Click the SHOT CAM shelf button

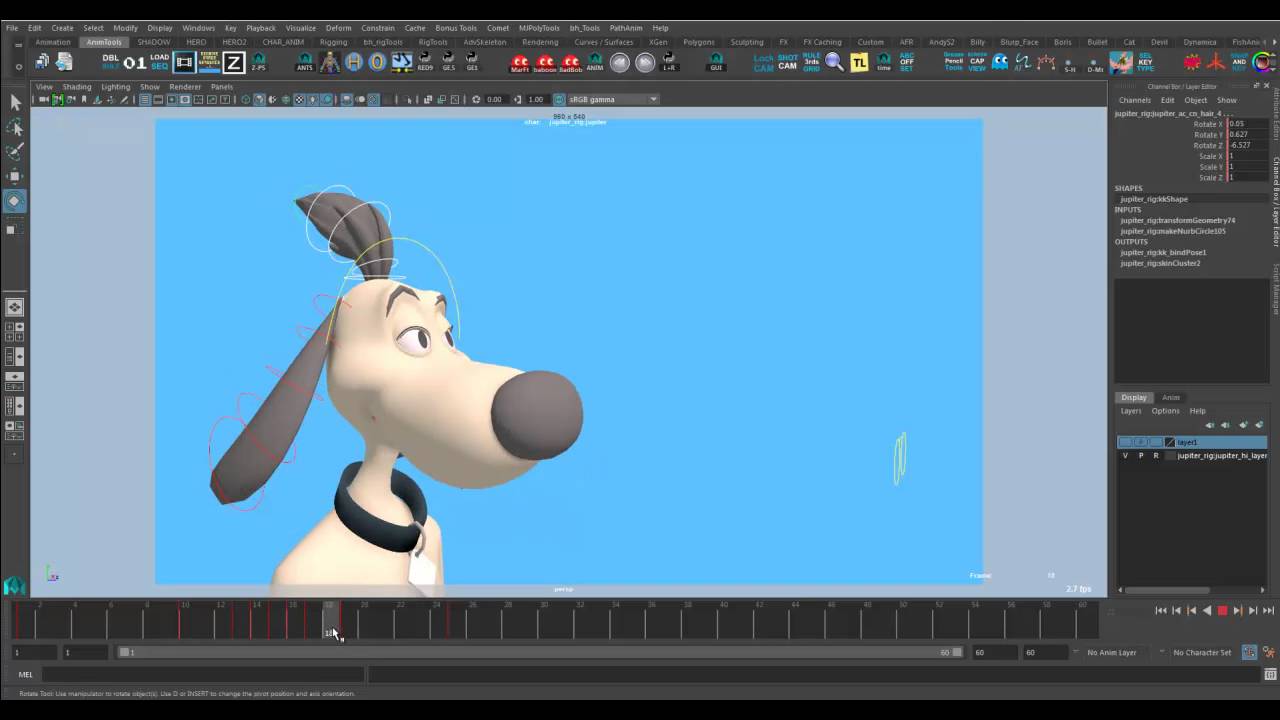(787, 62)
